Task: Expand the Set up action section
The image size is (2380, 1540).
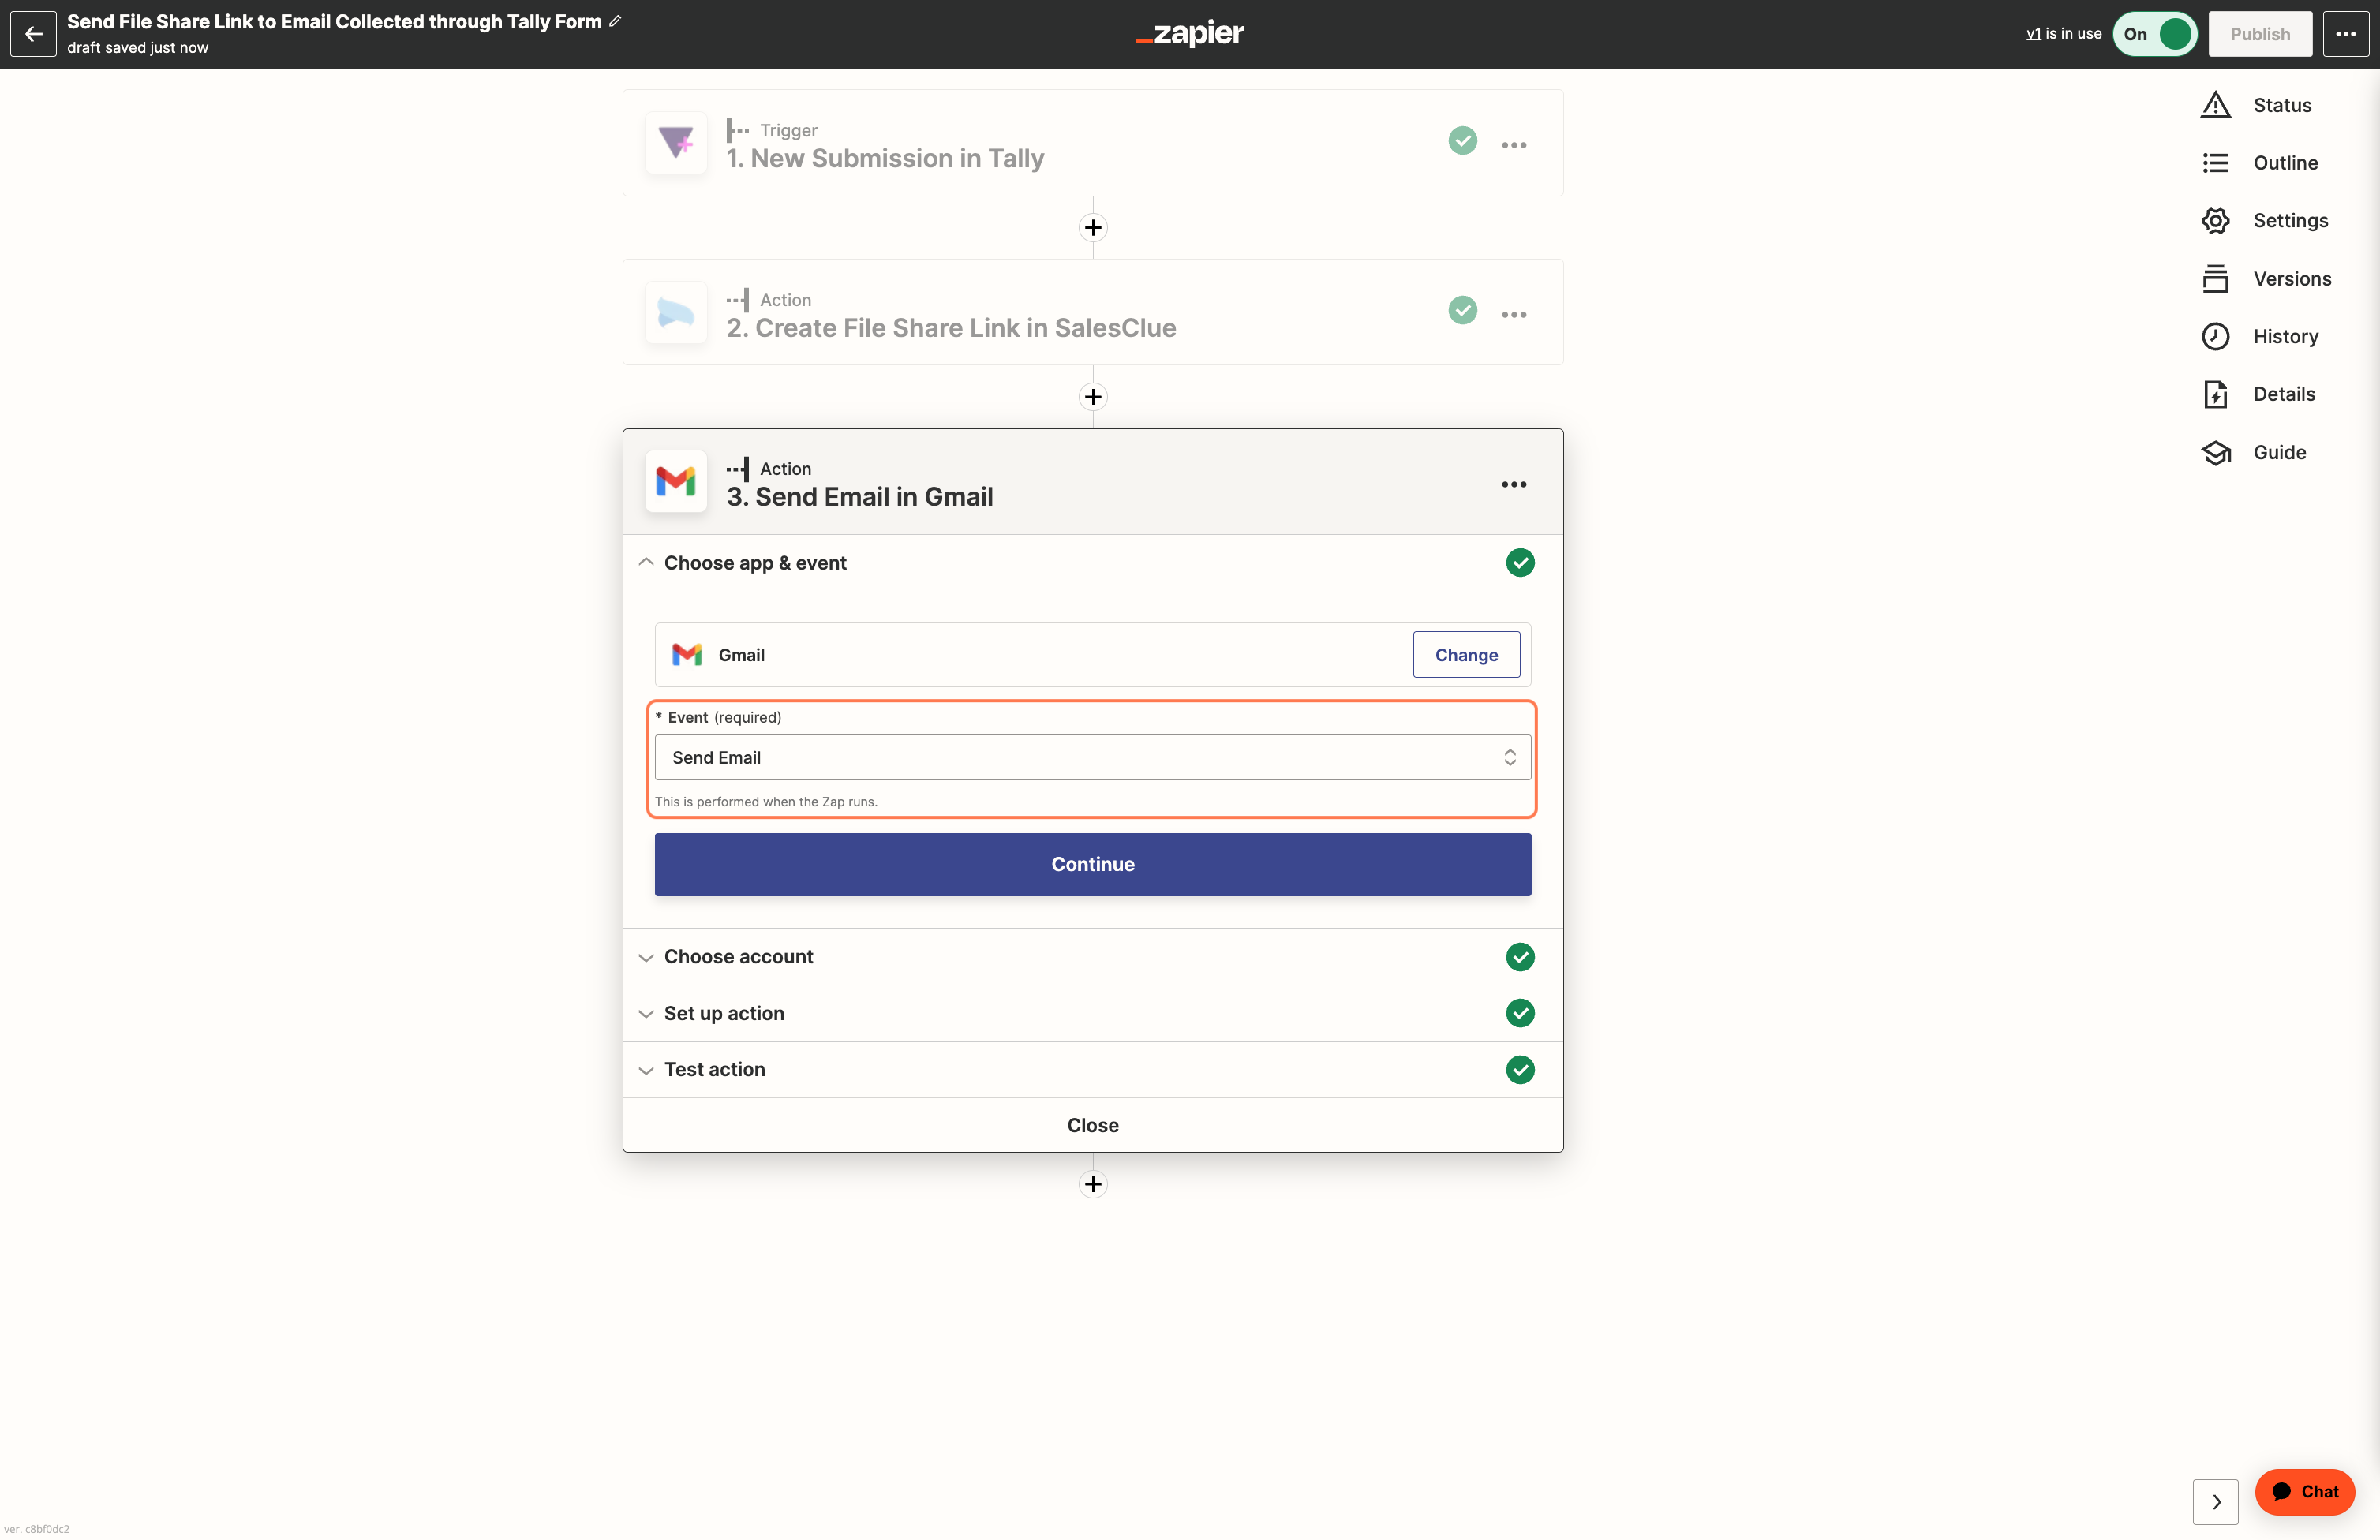Action: [x=1093, y=1013]
